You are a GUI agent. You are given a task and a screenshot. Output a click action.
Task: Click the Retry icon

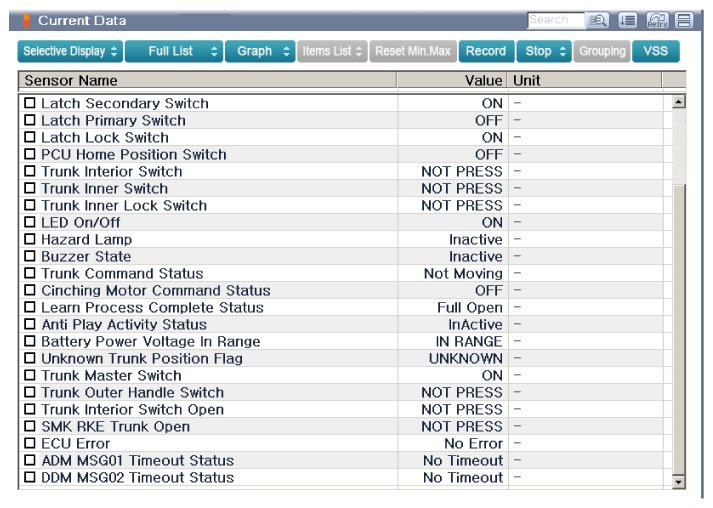pyautogui.click(x=658, y=19)
